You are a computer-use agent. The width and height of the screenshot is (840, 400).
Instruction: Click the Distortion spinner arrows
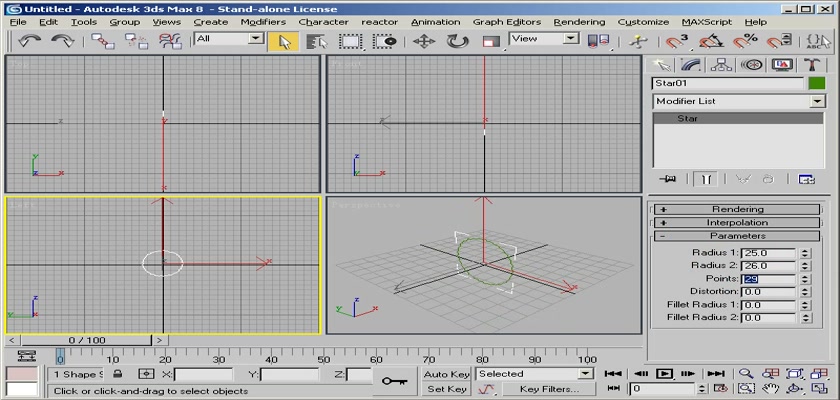tap(805, 292)
